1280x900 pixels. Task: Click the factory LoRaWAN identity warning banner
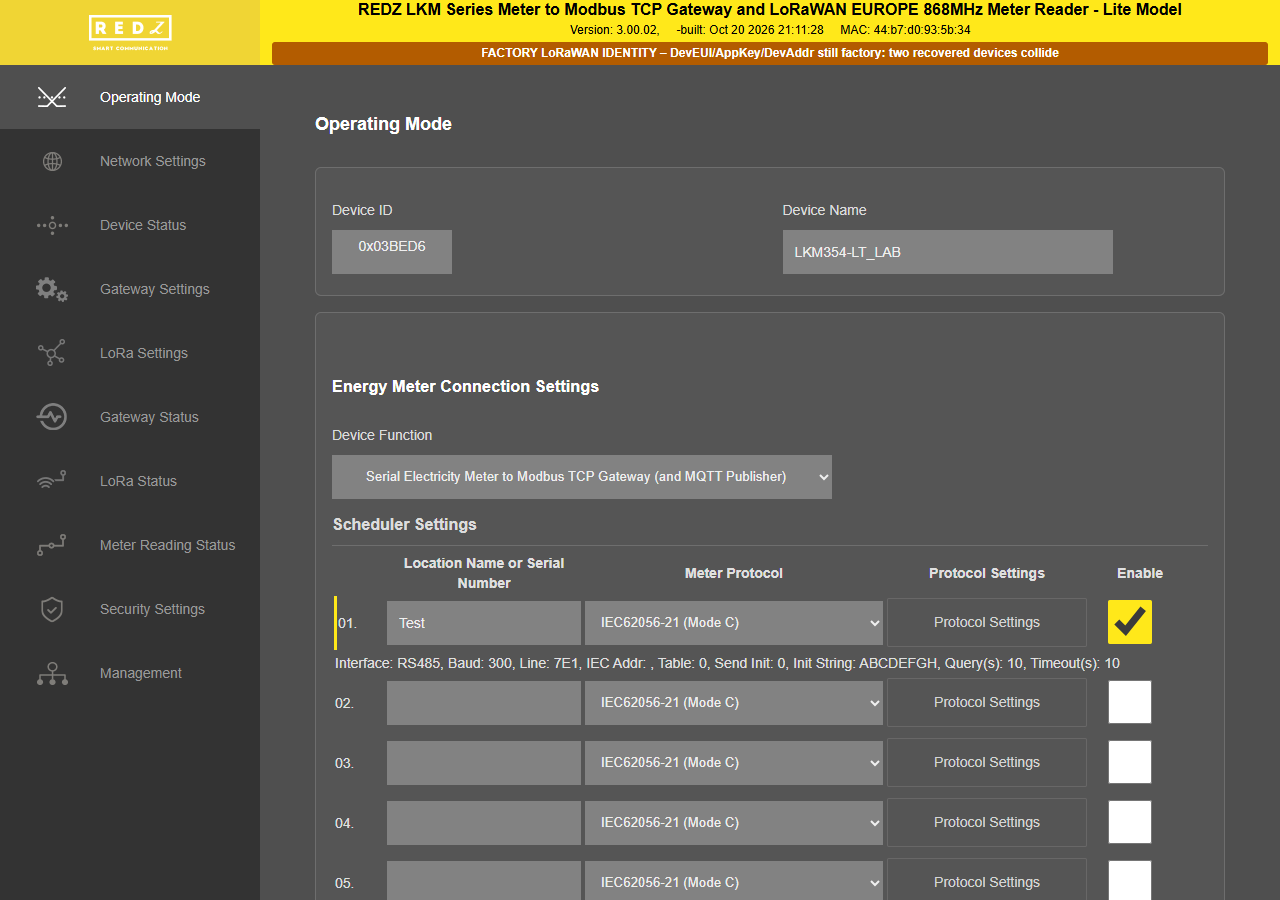coord(770,53)
